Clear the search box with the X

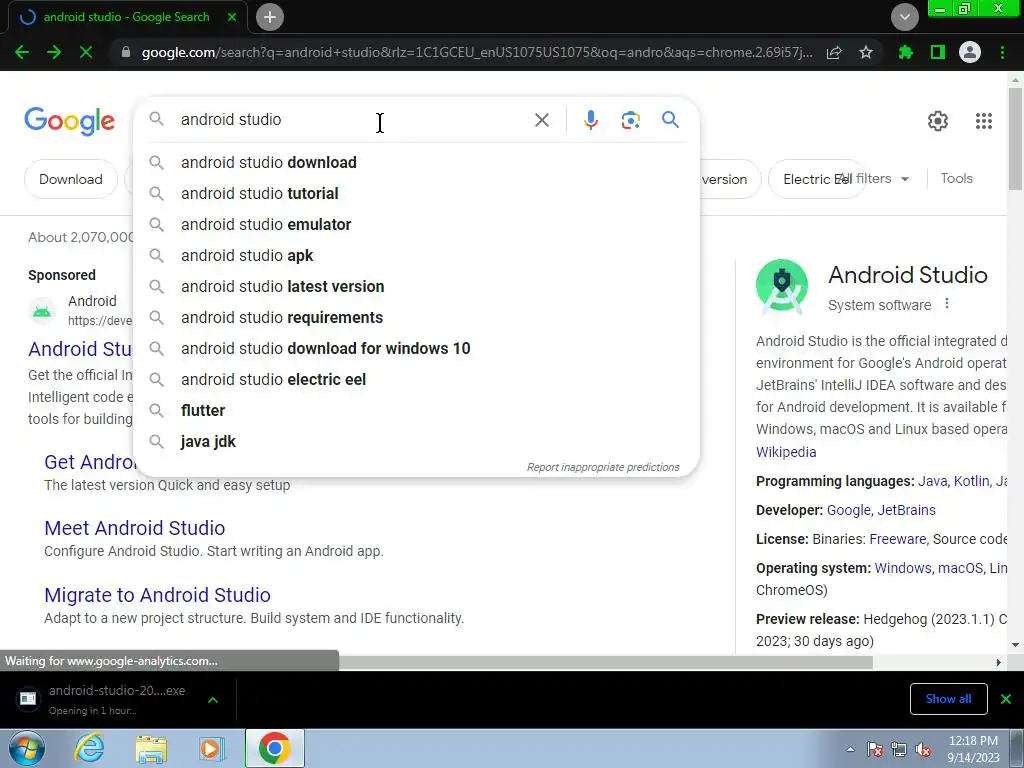[x=541, y=120]
